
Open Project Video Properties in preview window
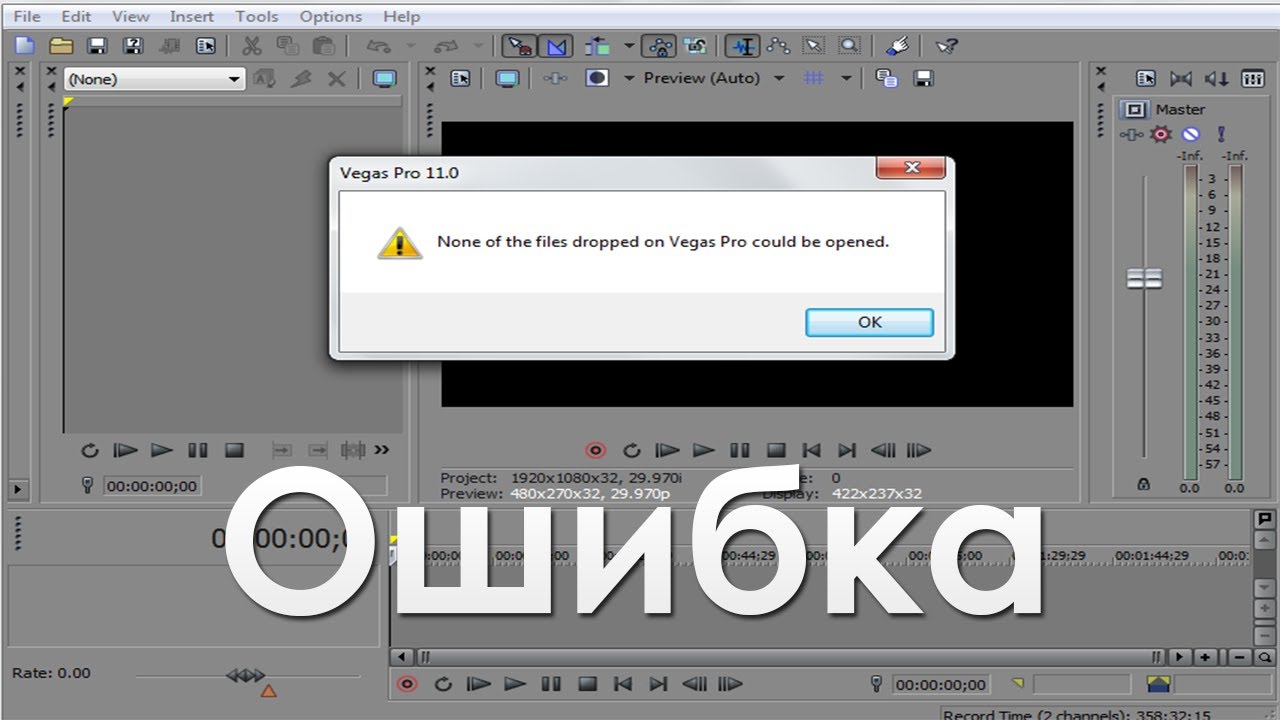point(460,78)
